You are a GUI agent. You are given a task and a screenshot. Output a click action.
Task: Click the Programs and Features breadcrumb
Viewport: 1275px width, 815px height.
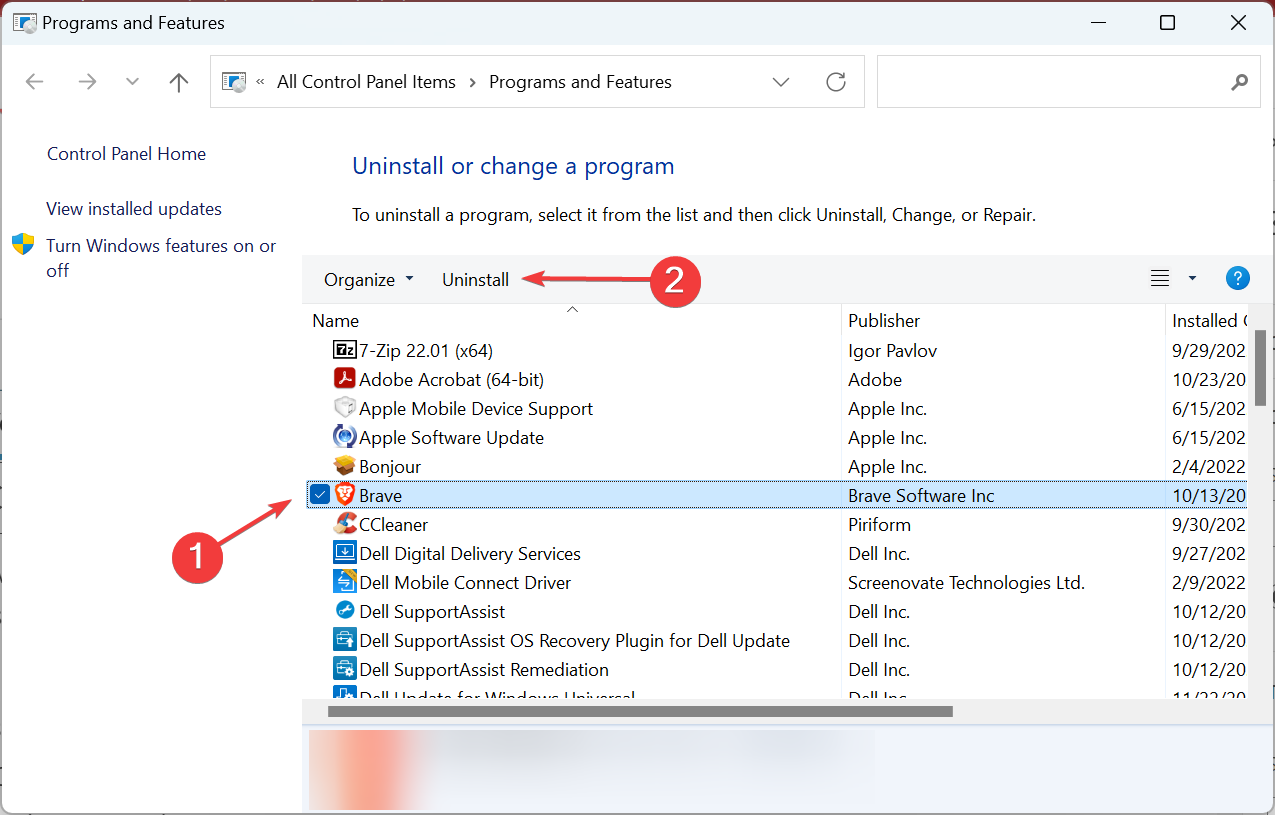pos(580,82)
